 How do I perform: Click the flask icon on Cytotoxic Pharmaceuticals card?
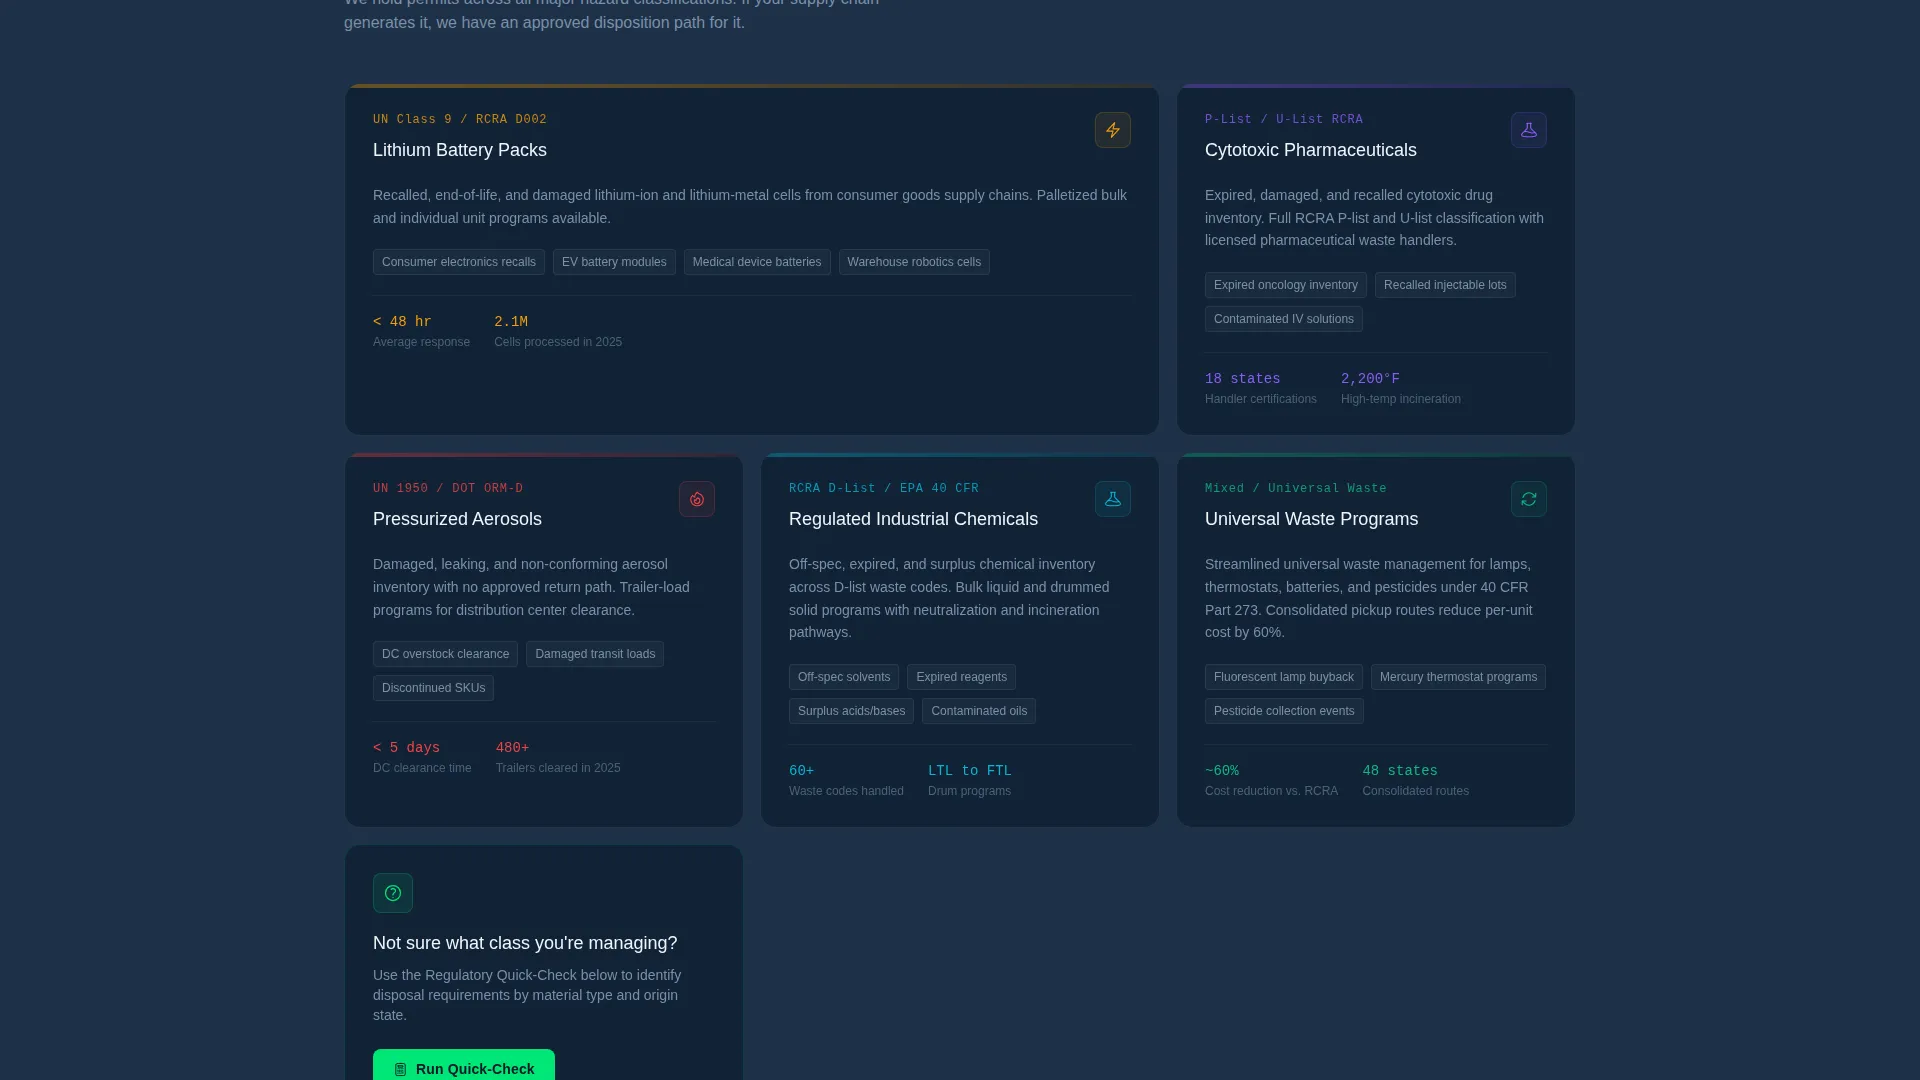click(1529, 130)
